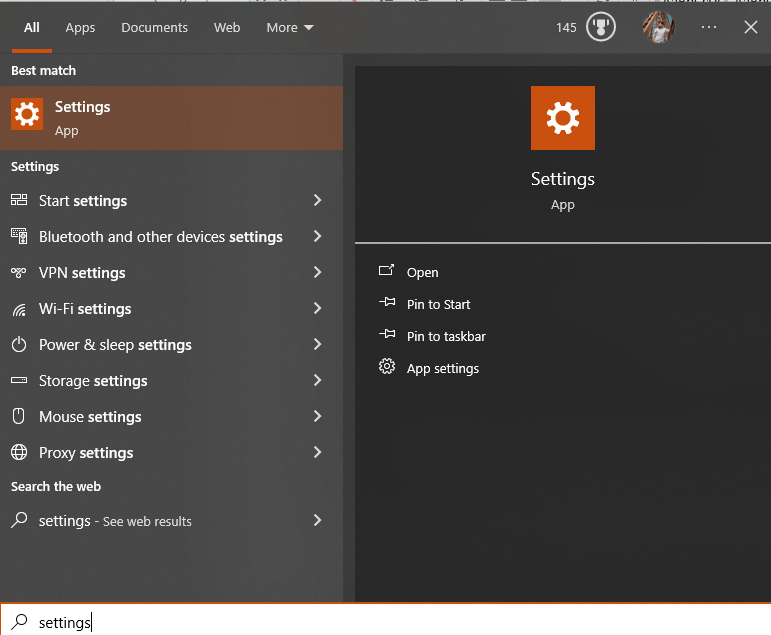Switch to the Web tab
Screen dimensions: 771x635
click(227, 28)
